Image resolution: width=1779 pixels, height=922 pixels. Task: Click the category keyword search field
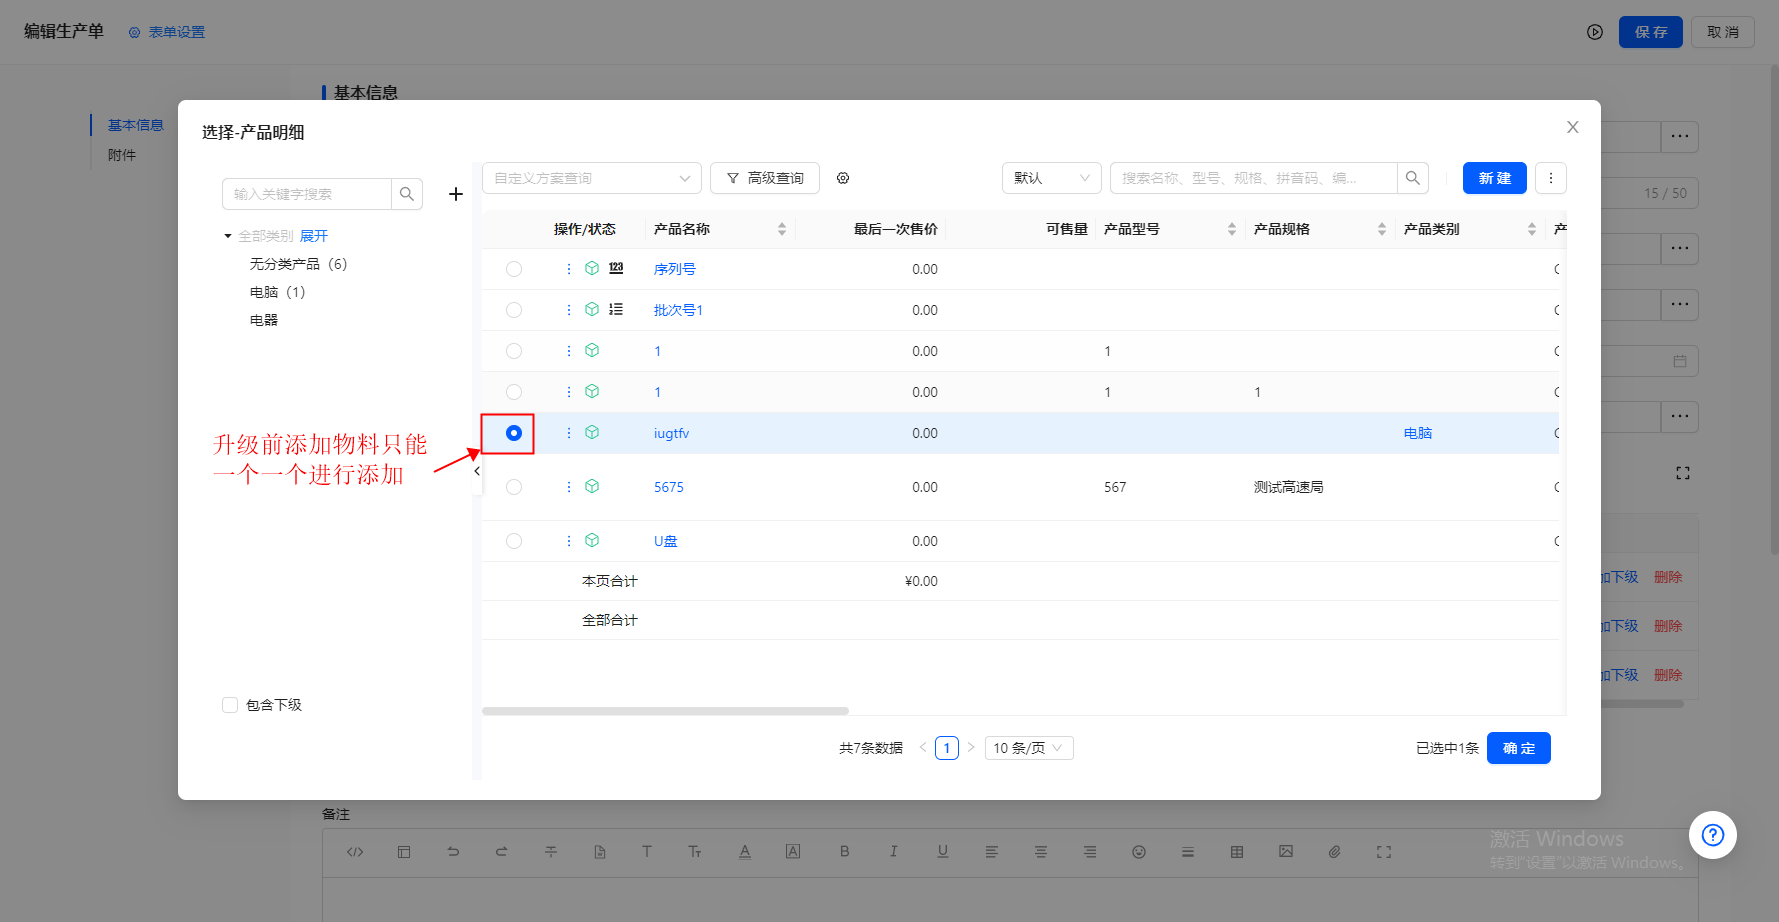pos(307,194)
